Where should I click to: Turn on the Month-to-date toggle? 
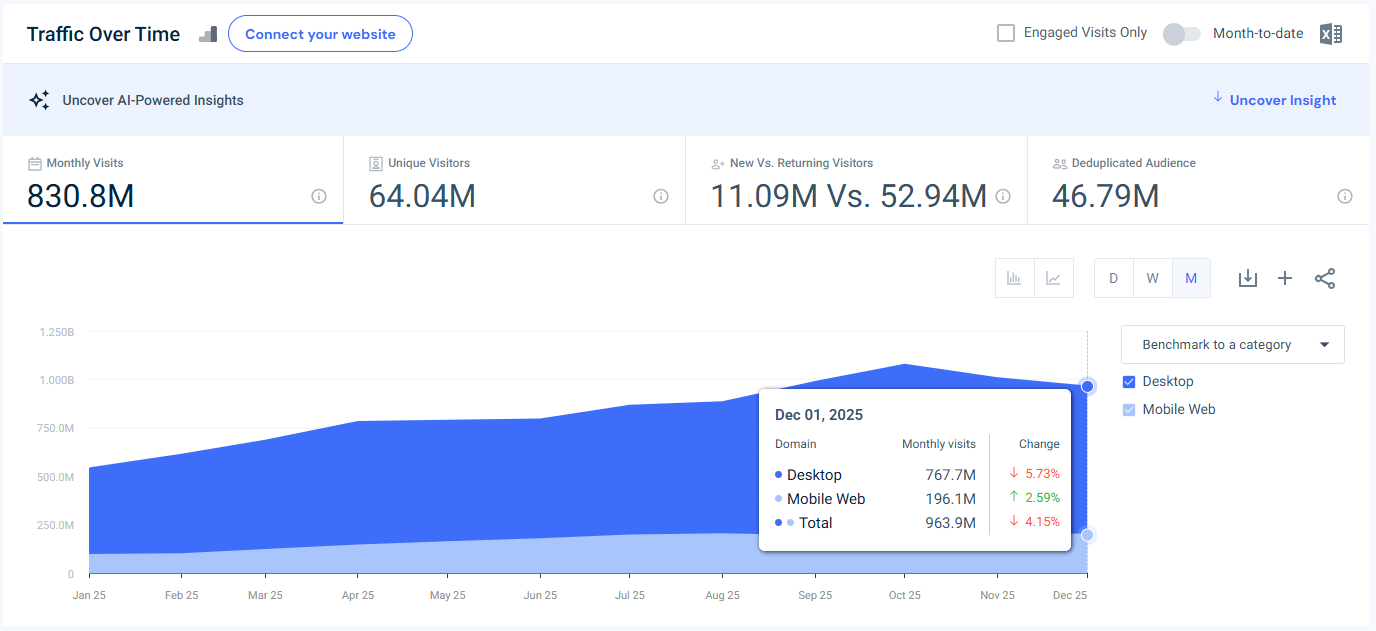[1181, 33]
